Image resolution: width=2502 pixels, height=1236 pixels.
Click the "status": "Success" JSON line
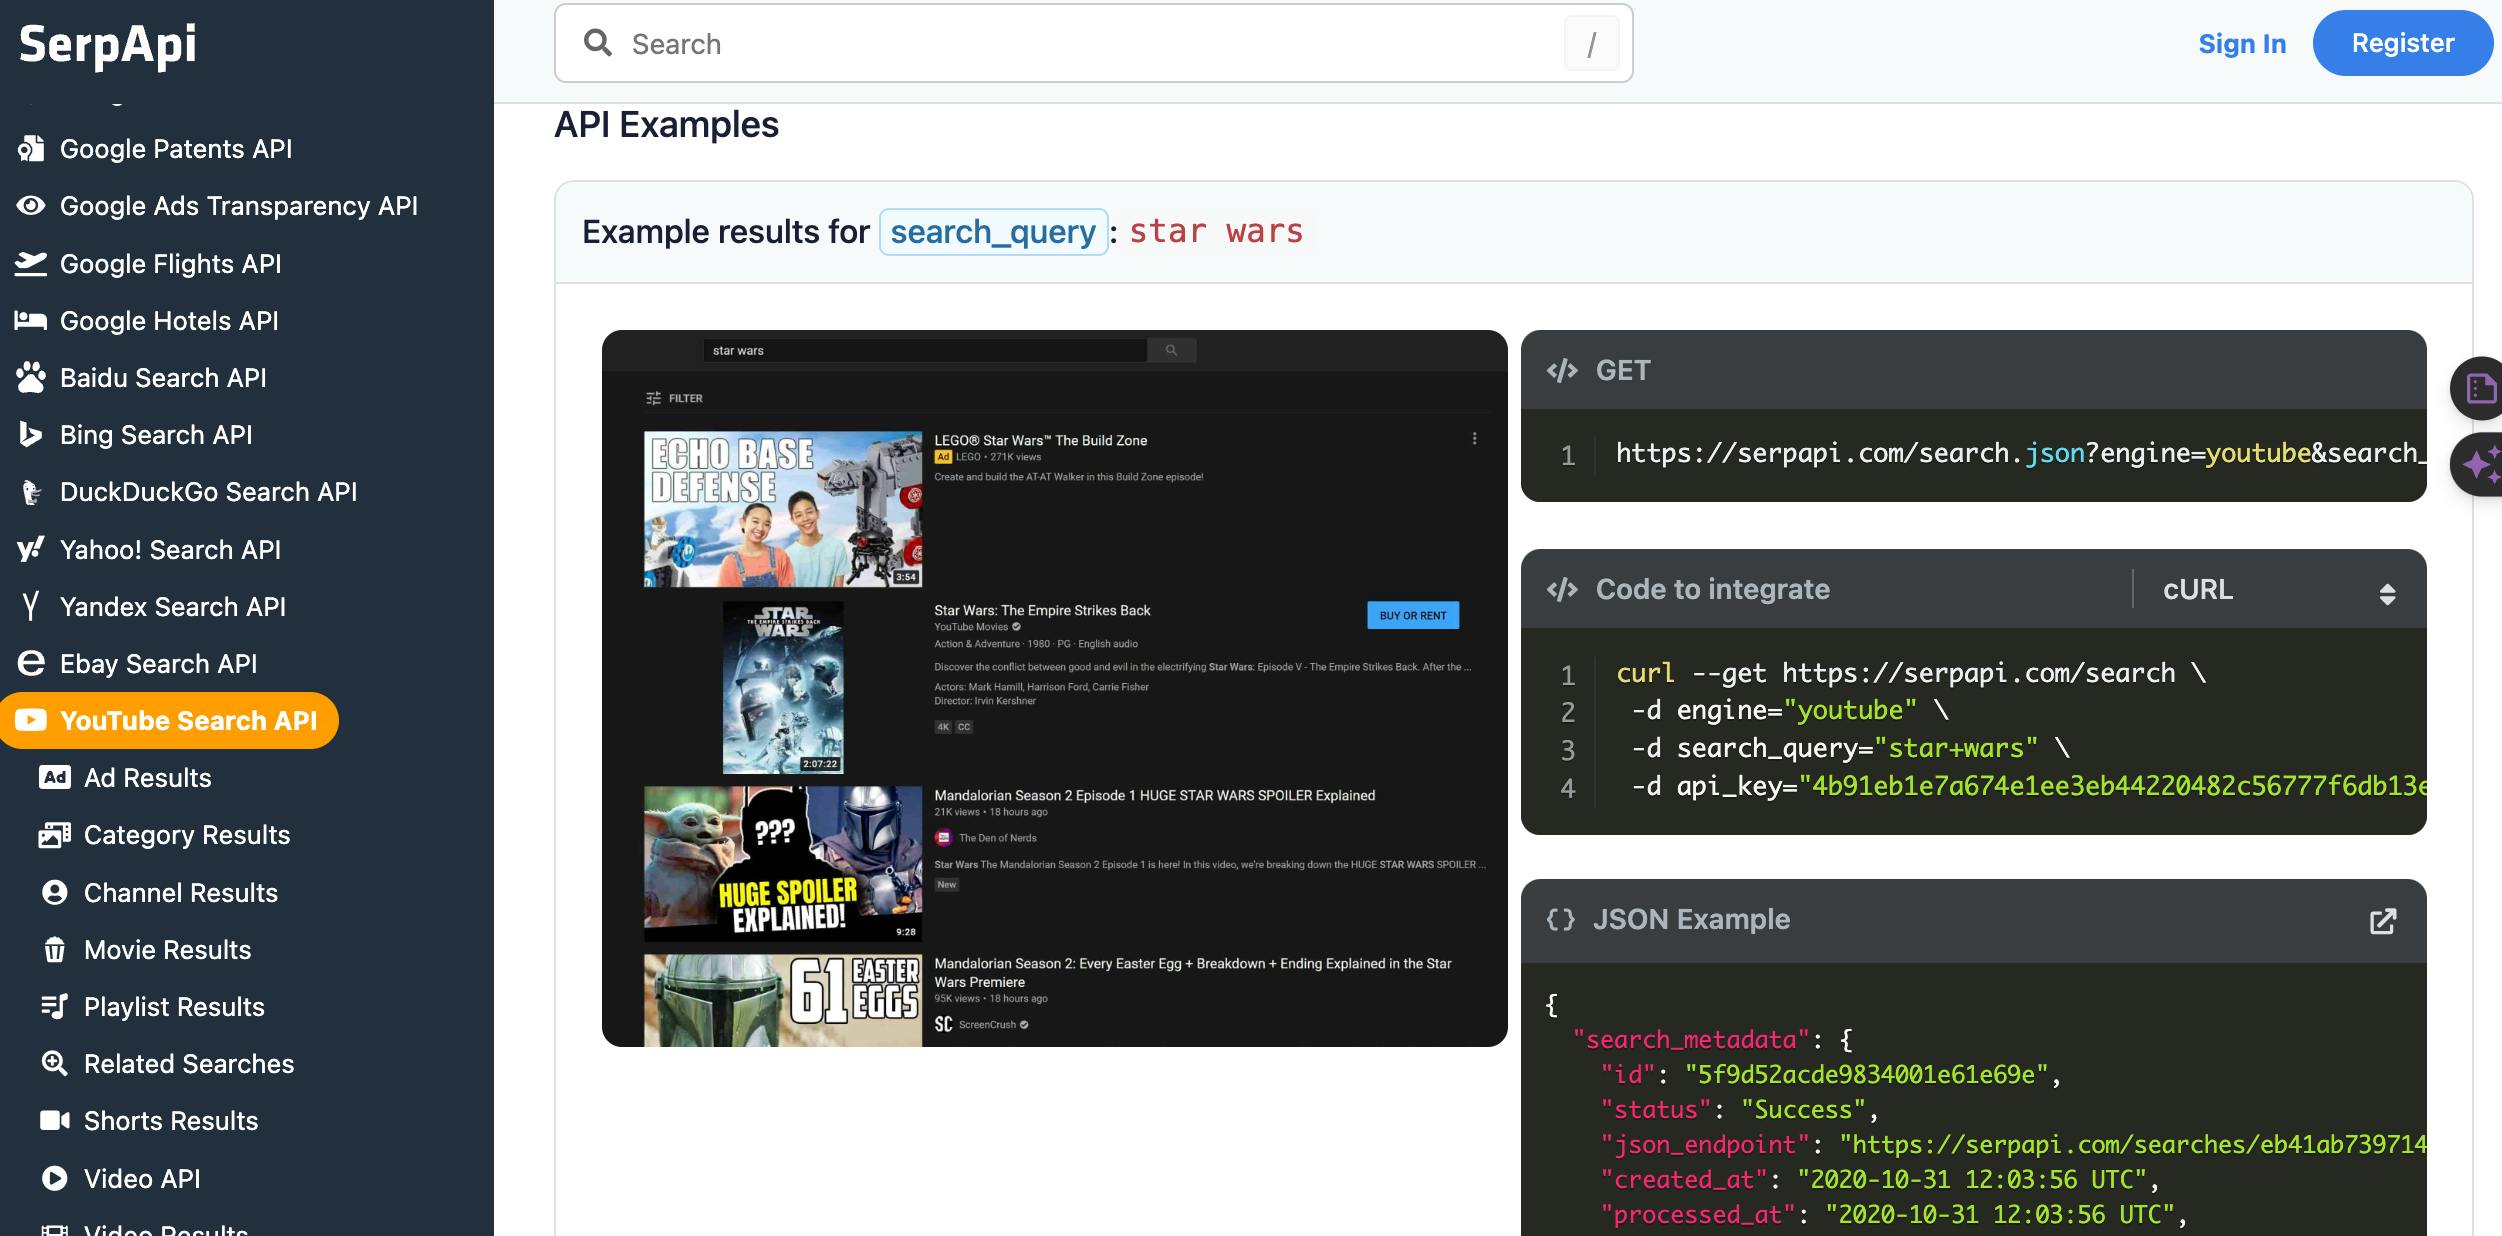[1739, 1110]
